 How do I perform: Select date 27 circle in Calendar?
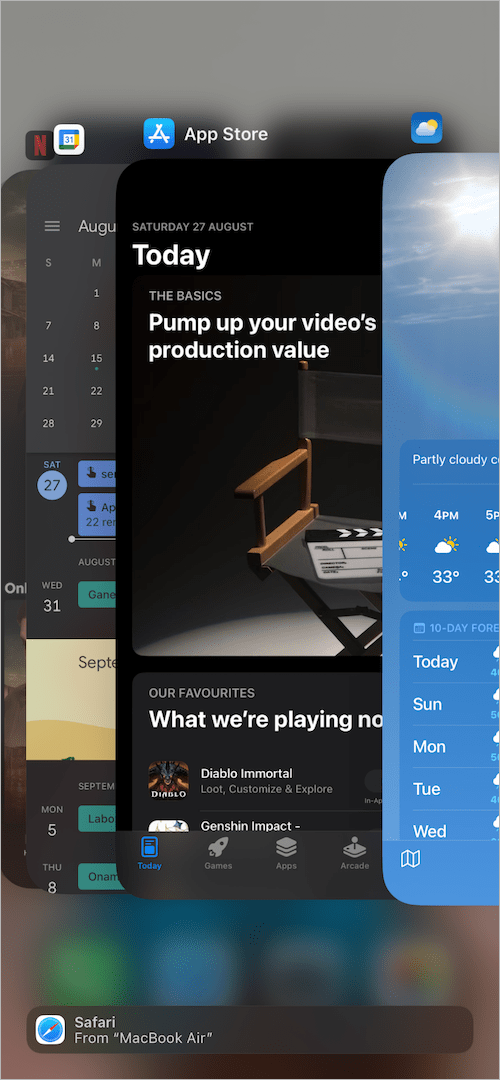[52, 485]
